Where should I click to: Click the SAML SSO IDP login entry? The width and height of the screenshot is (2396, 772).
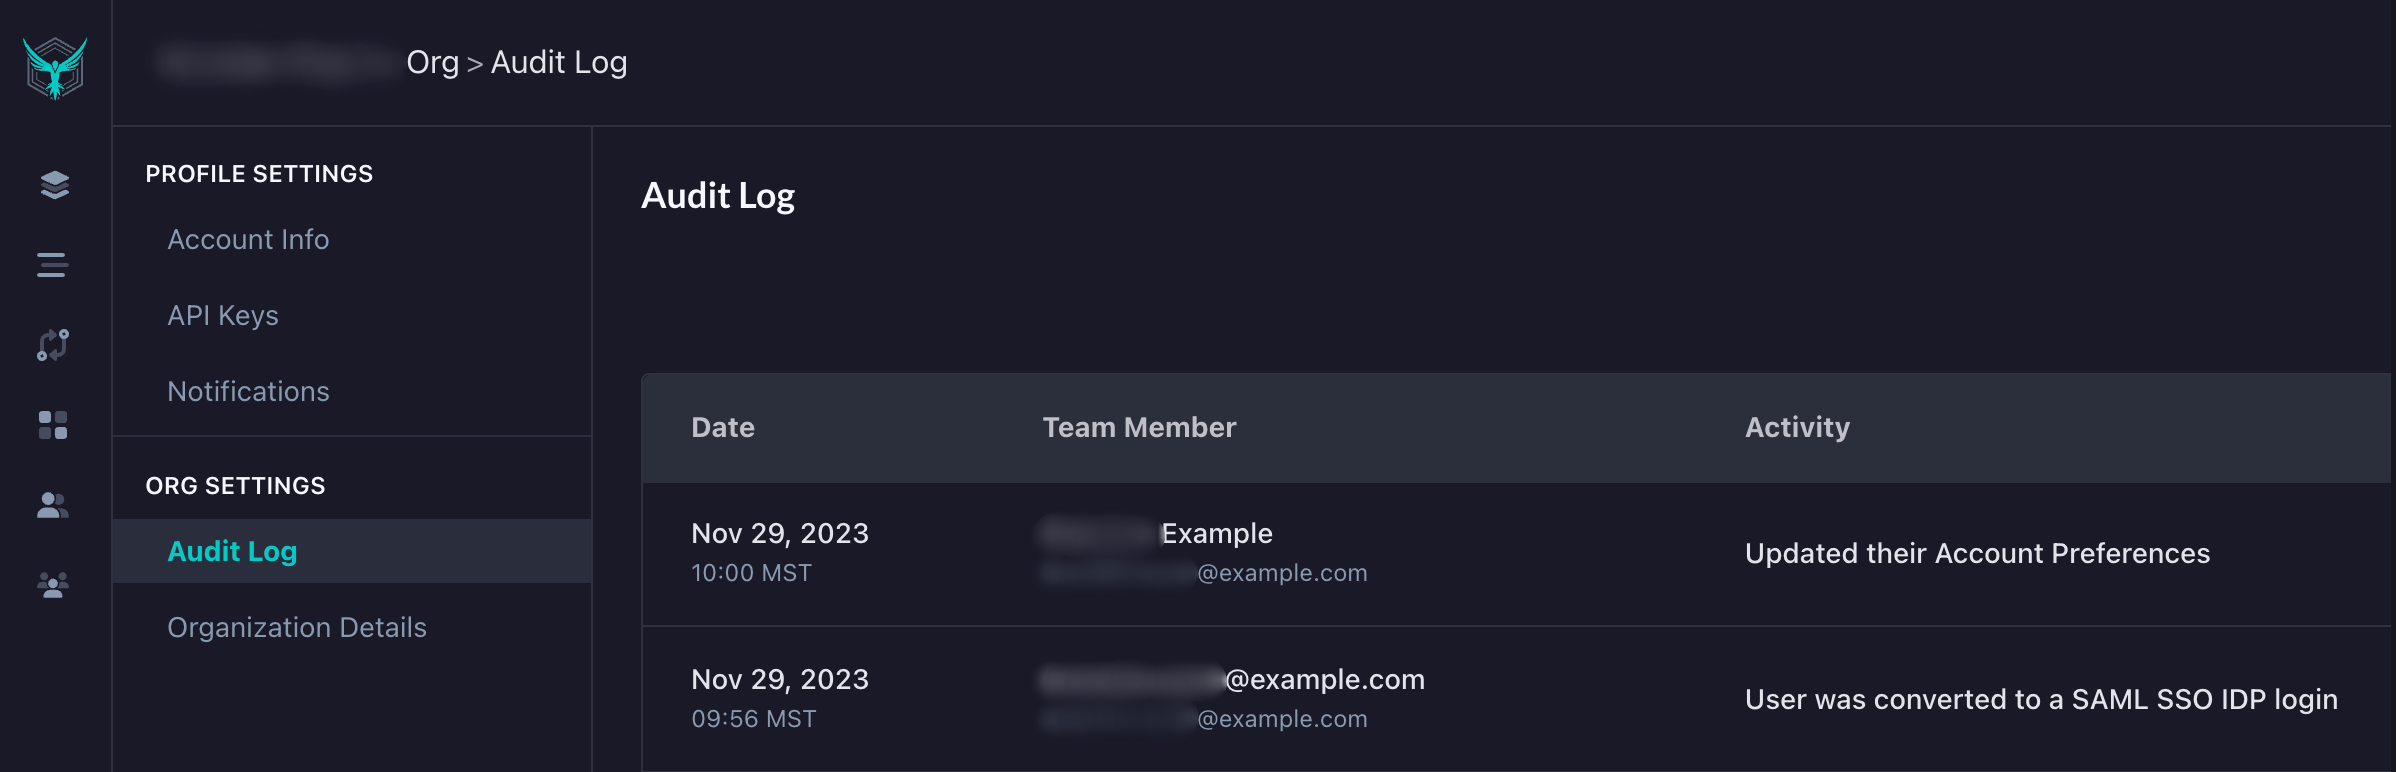(1500, 698)
